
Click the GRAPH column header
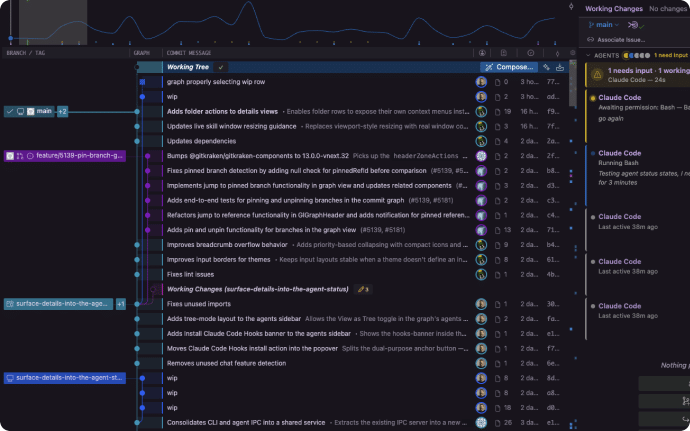click(142, 53)
